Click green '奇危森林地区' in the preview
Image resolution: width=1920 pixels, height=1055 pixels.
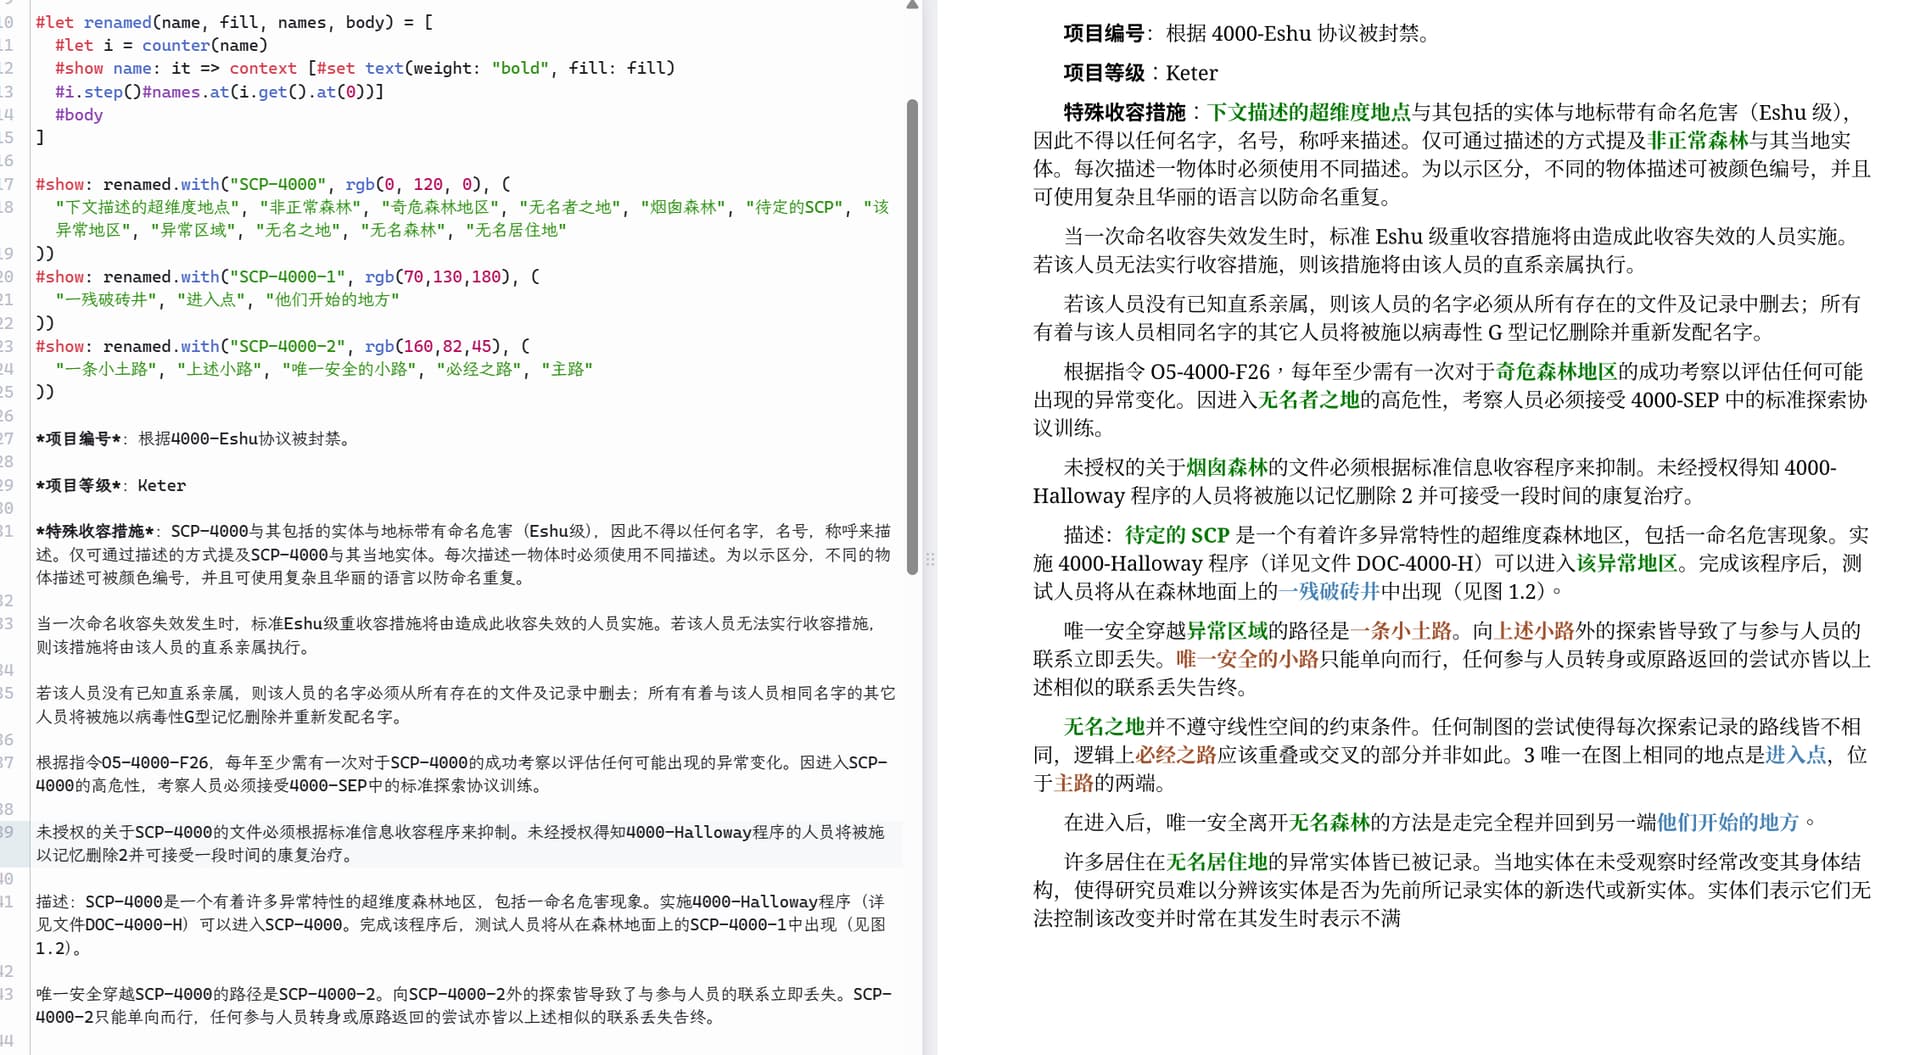pyautogui.click(x=1556, y=371)
